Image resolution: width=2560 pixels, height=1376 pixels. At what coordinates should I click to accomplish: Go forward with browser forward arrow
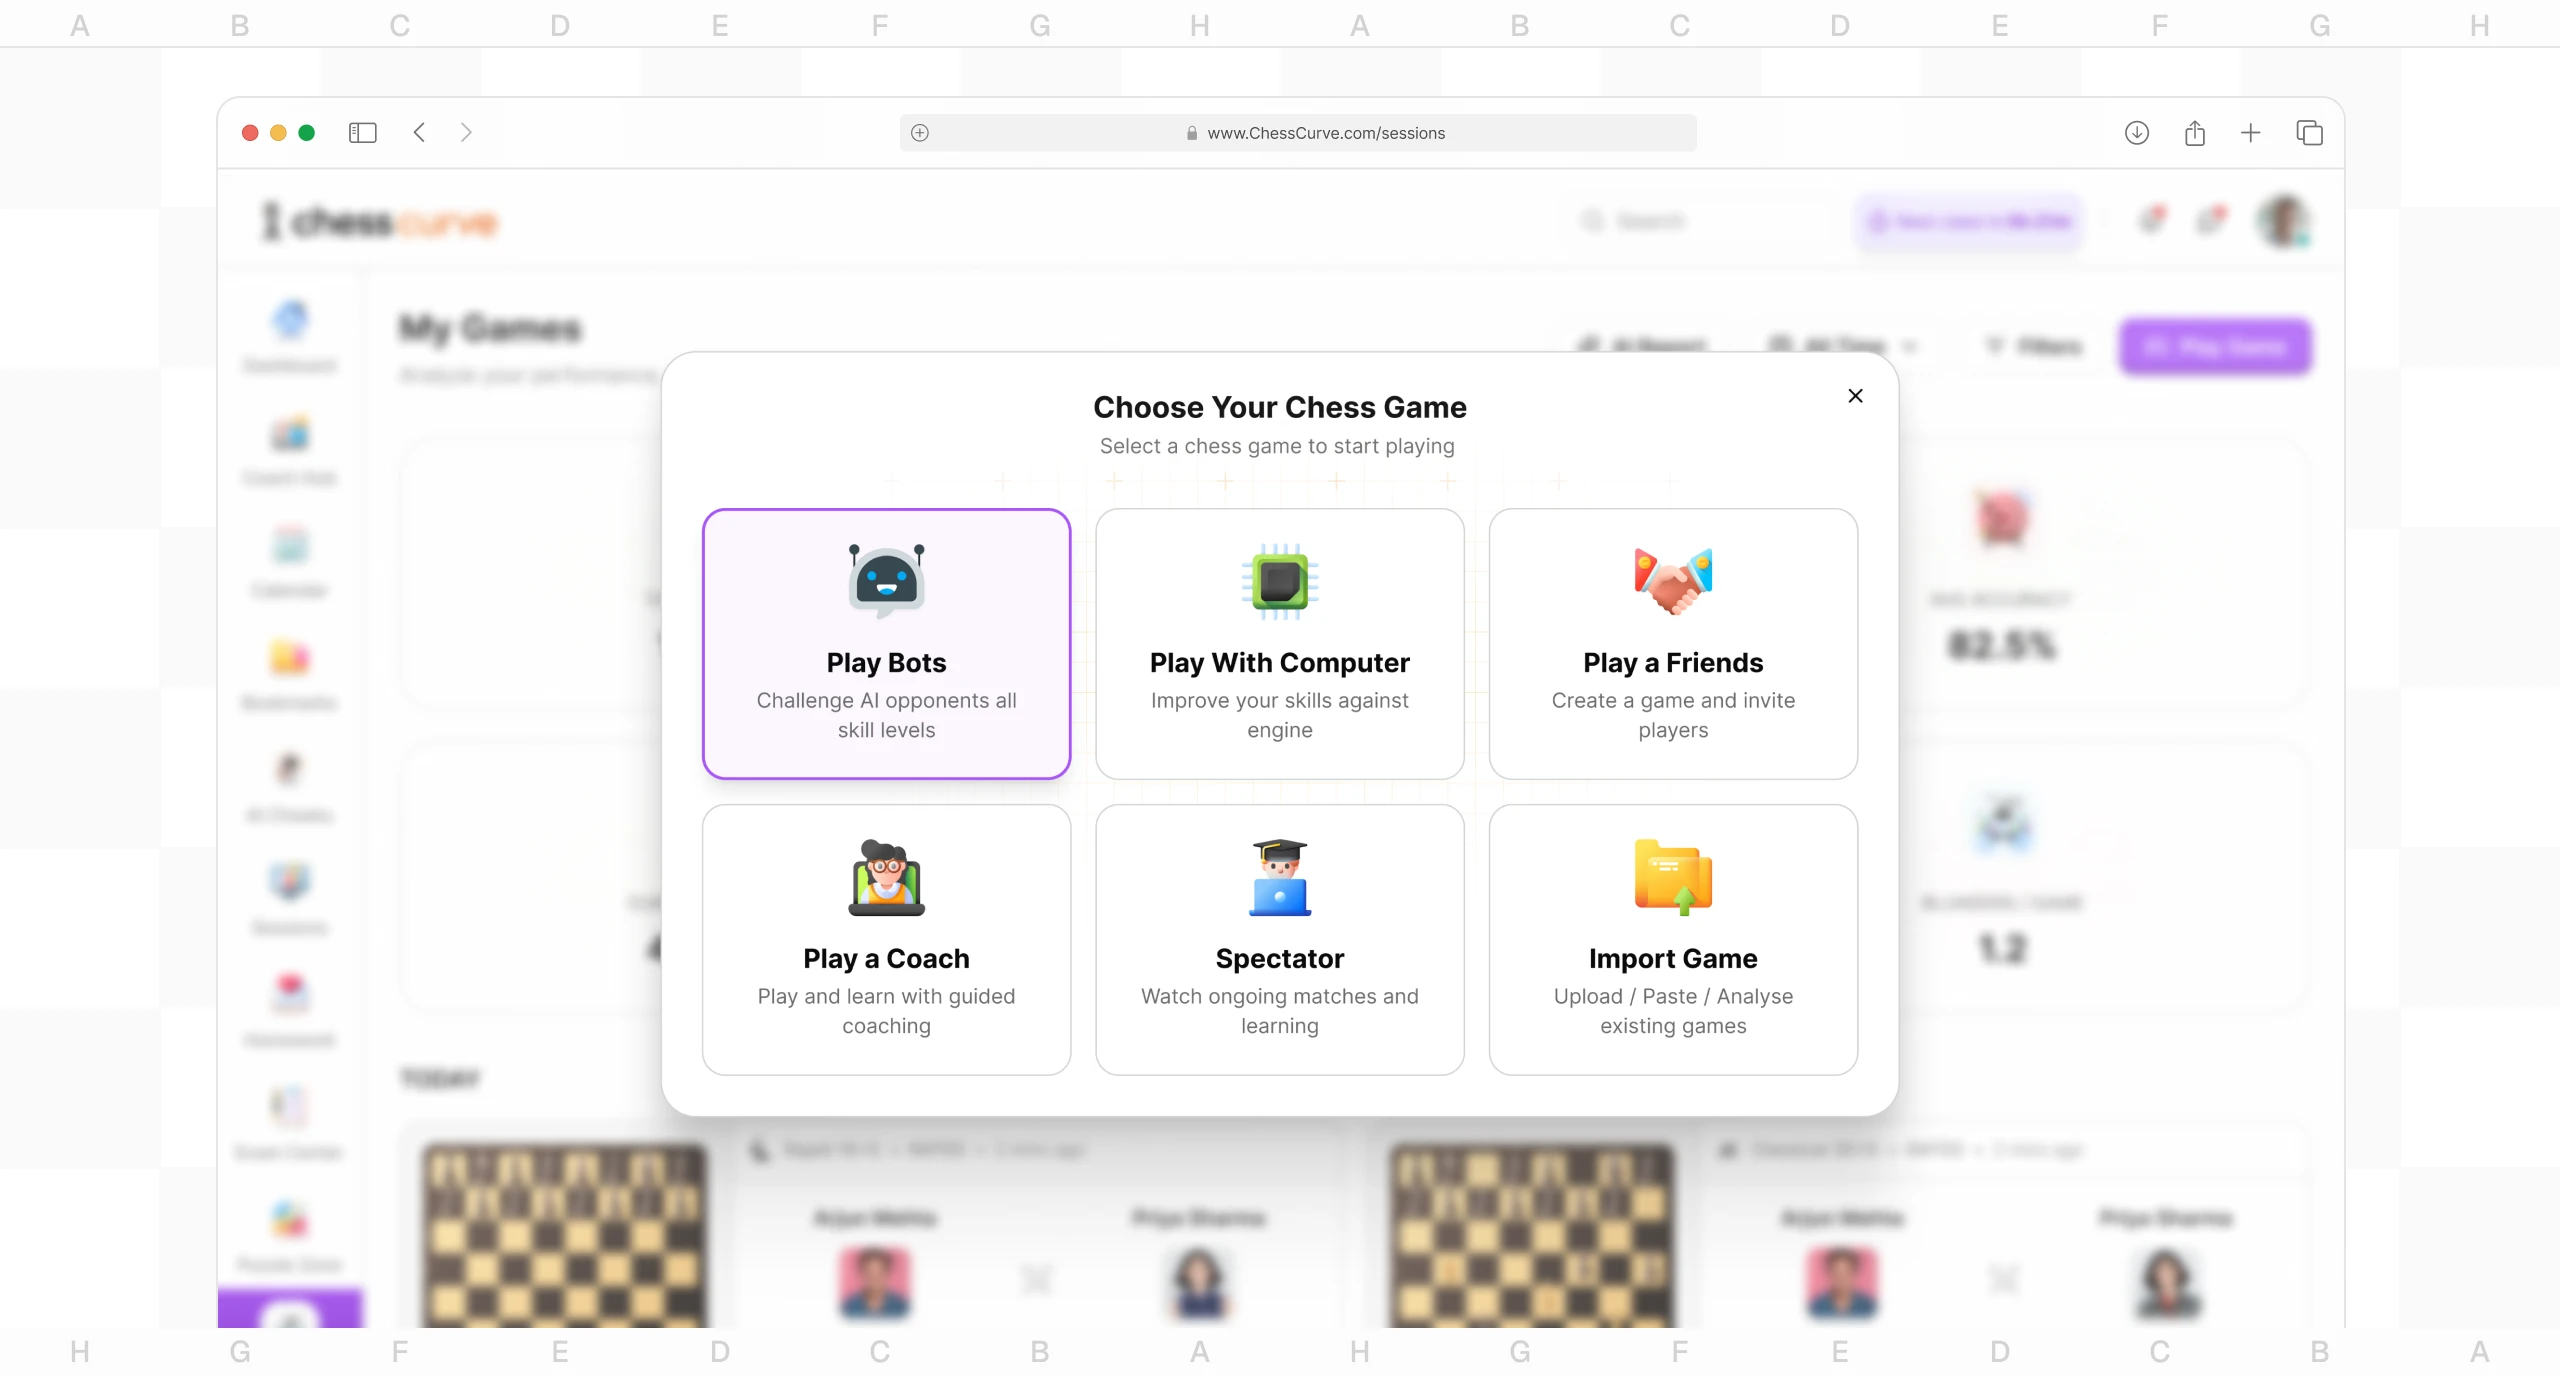[466, 132]
